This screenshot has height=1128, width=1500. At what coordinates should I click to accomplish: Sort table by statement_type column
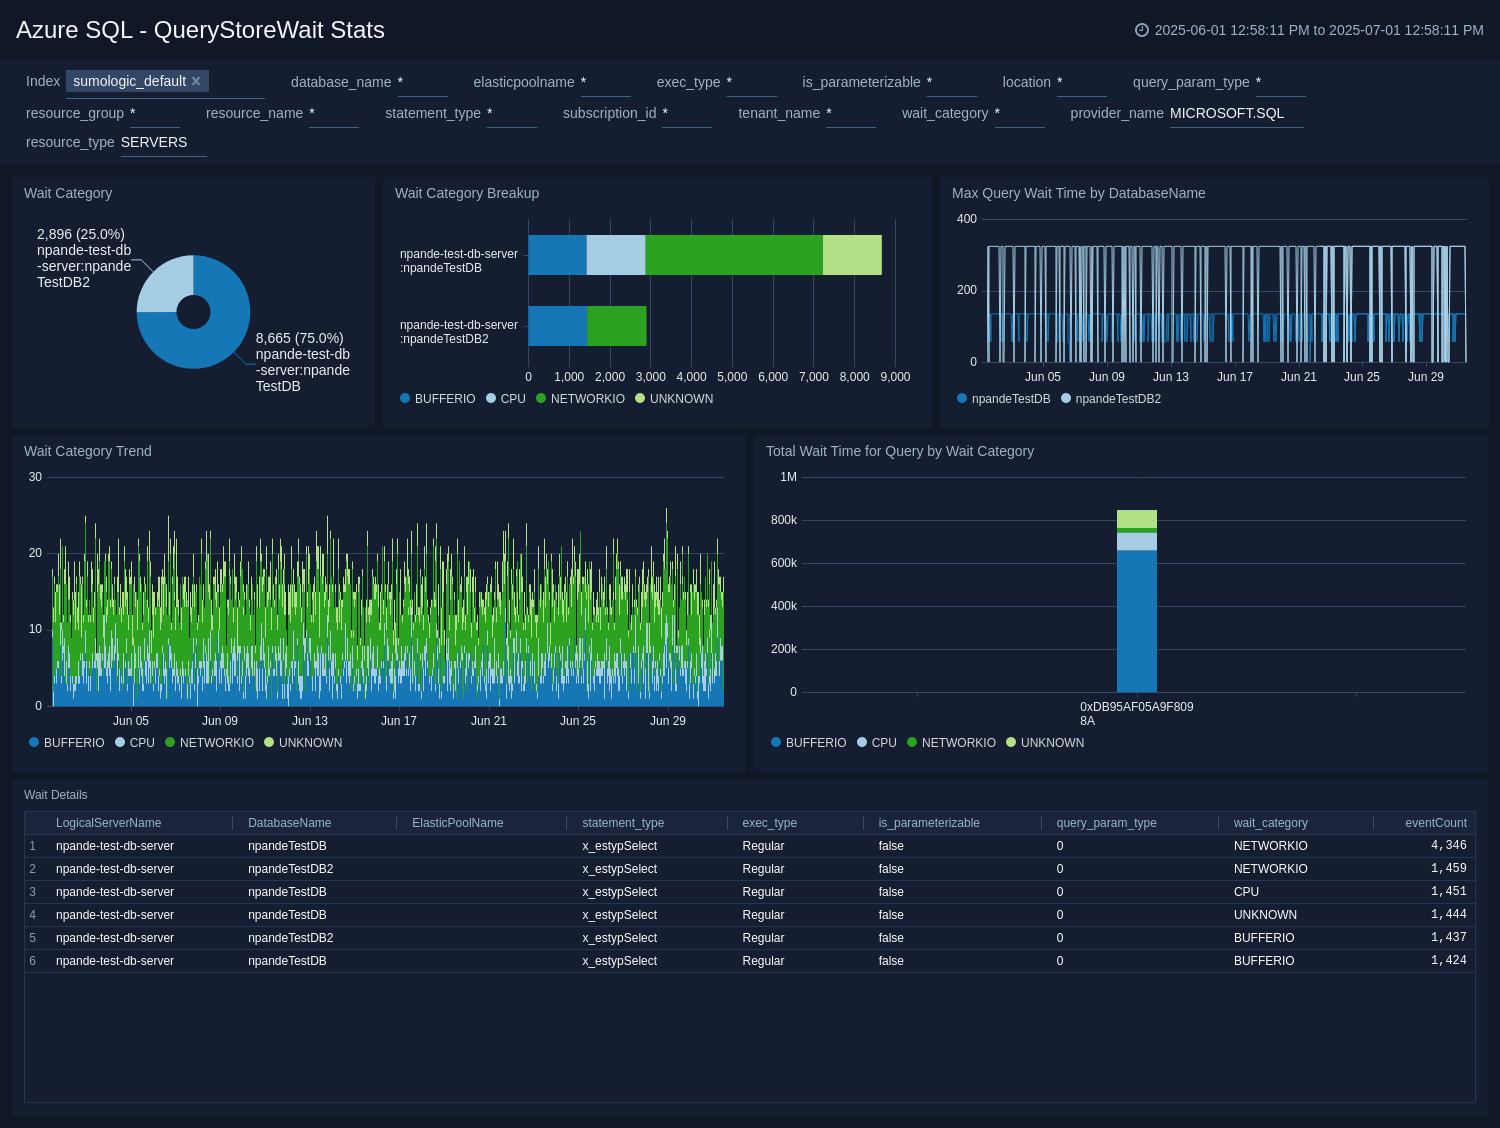623,823
